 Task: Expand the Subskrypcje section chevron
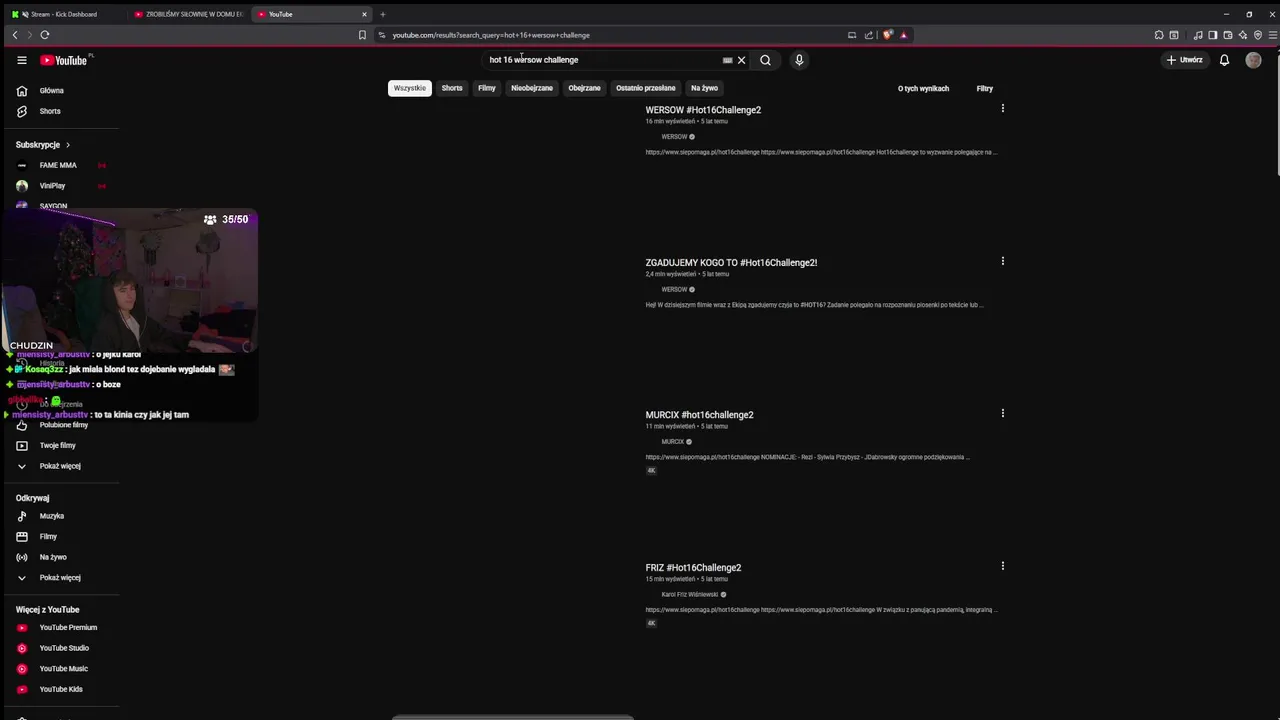click(67, 145)
